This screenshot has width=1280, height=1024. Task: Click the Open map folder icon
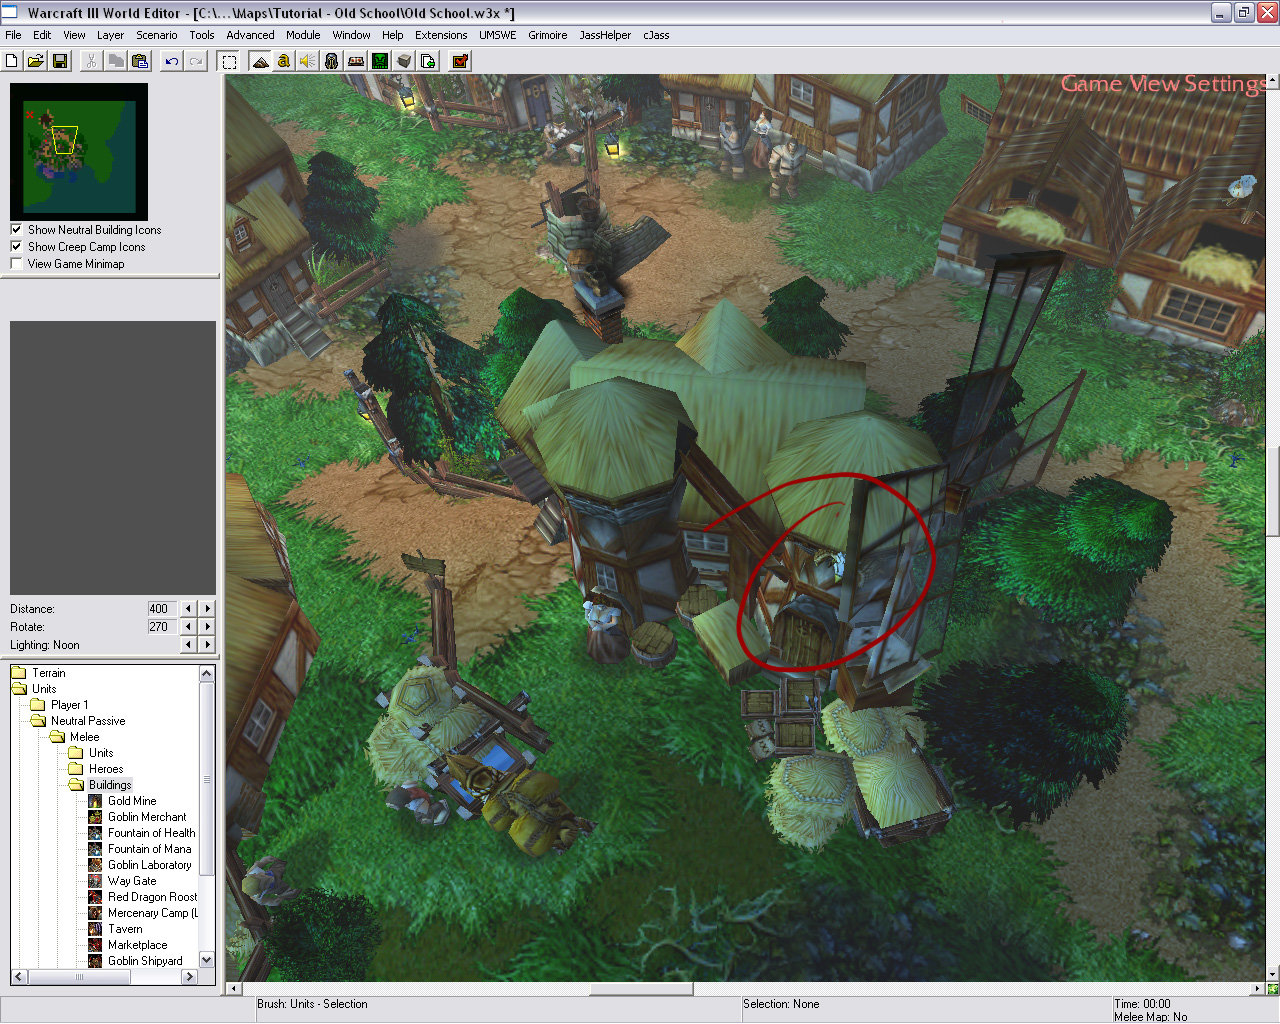click(x=36, y=61)
